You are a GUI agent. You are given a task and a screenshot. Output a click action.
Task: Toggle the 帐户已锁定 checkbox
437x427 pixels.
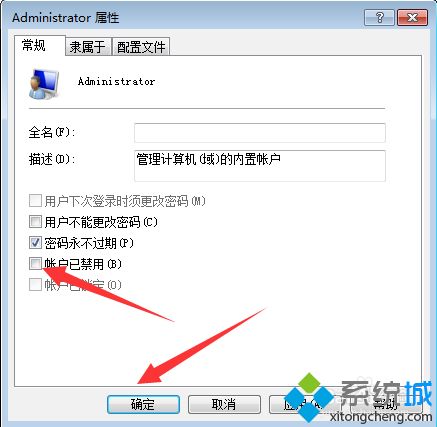coord(35,285)
